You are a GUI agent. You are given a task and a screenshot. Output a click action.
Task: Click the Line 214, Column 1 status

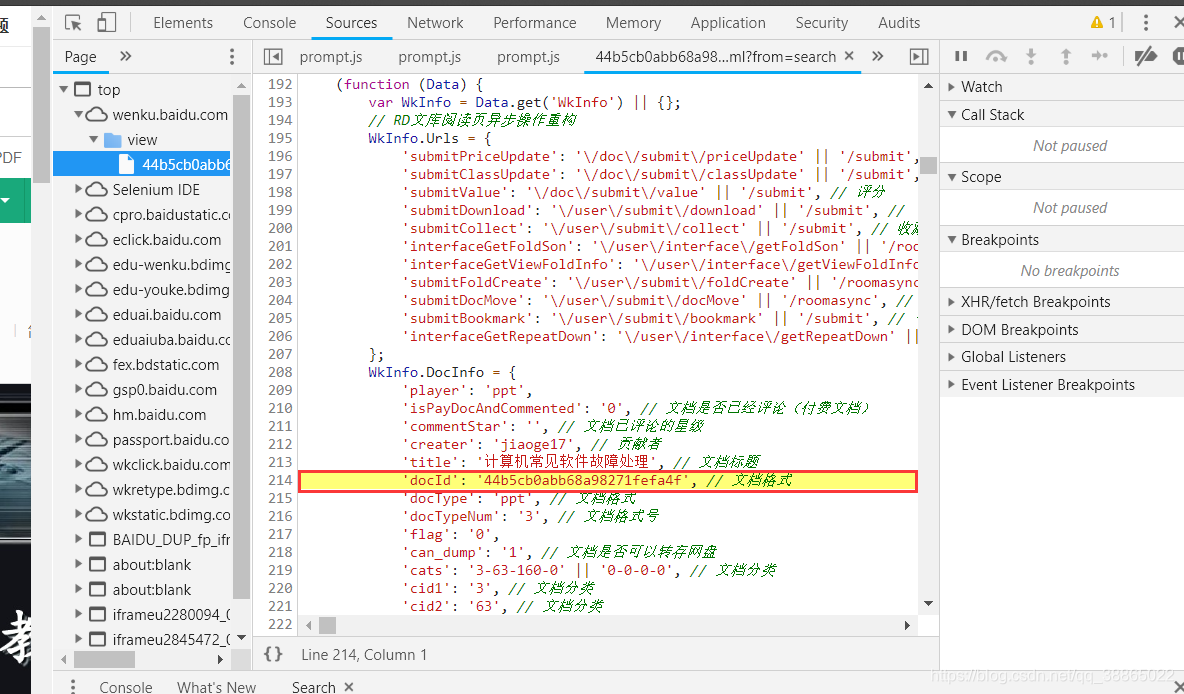click(x=364, y=655)
